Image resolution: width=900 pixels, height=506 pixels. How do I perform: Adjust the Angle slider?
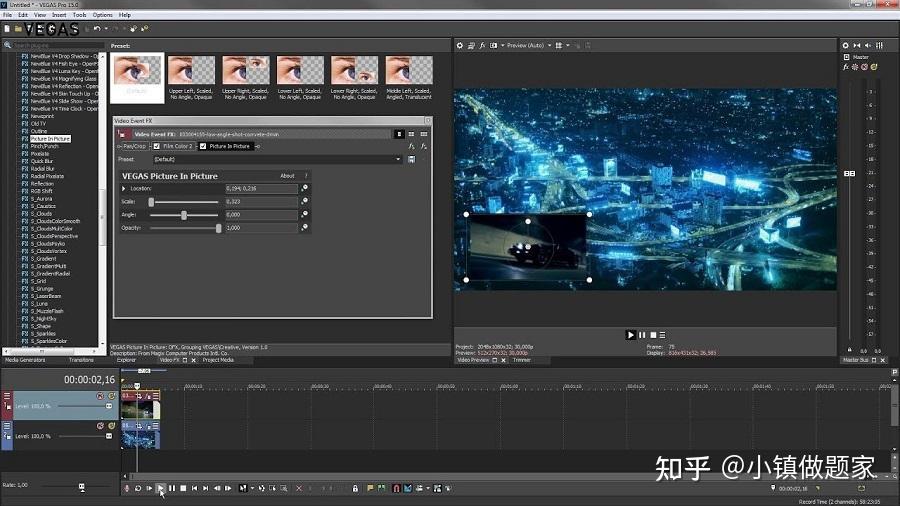point(184,215)
